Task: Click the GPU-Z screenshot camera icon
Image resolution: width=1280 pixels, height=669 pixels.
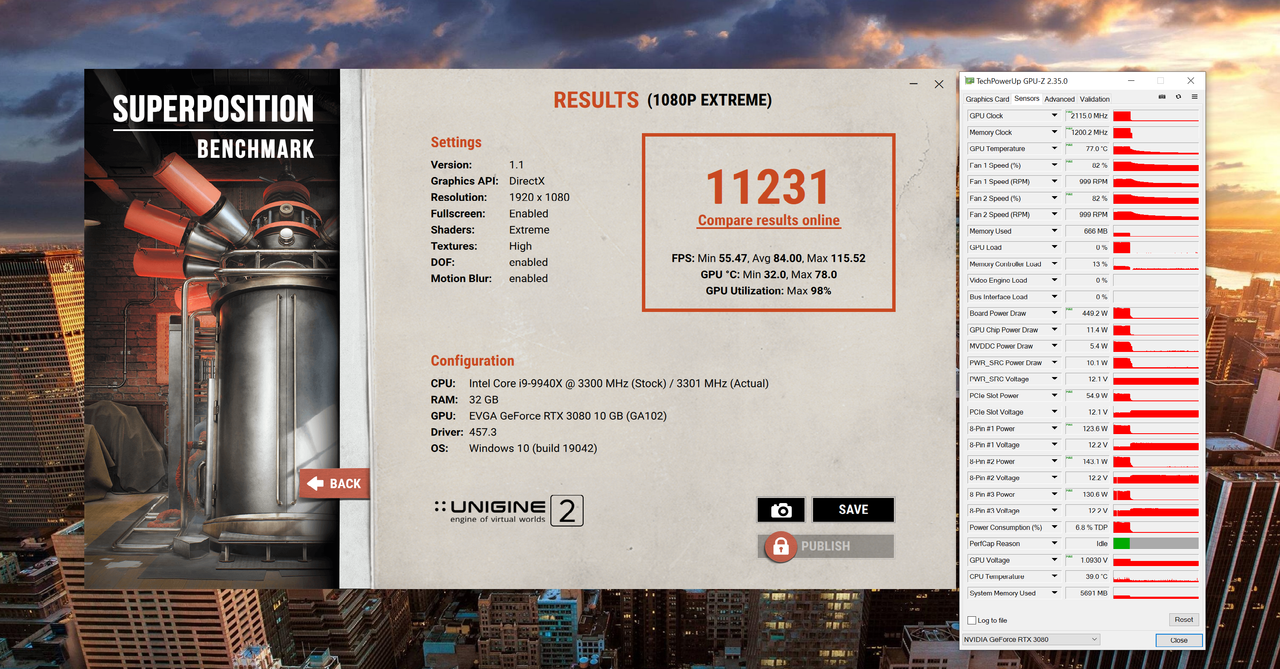Action: 1162,98
